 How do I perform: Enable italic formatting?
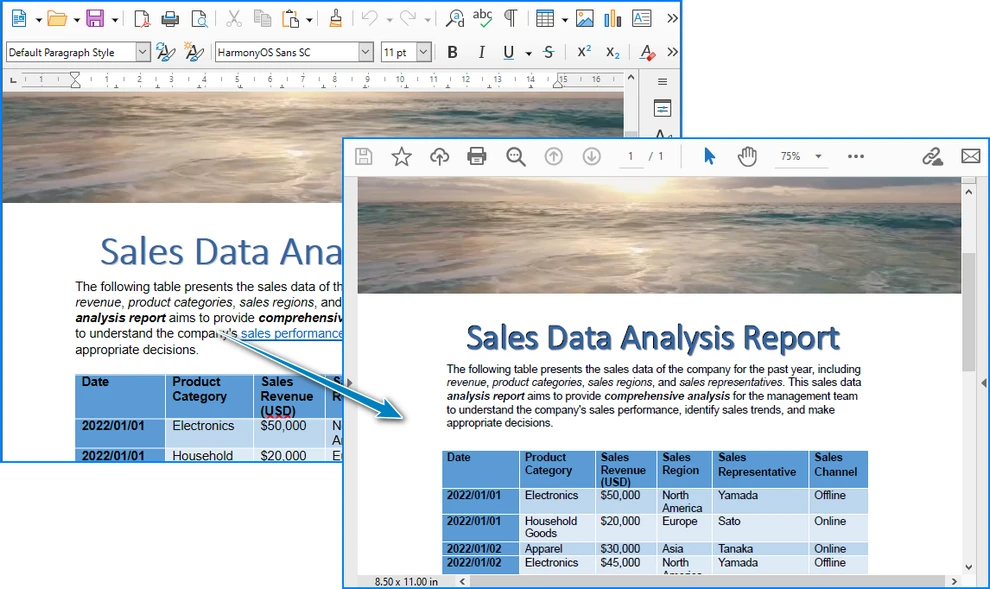[x=481, y=52]
